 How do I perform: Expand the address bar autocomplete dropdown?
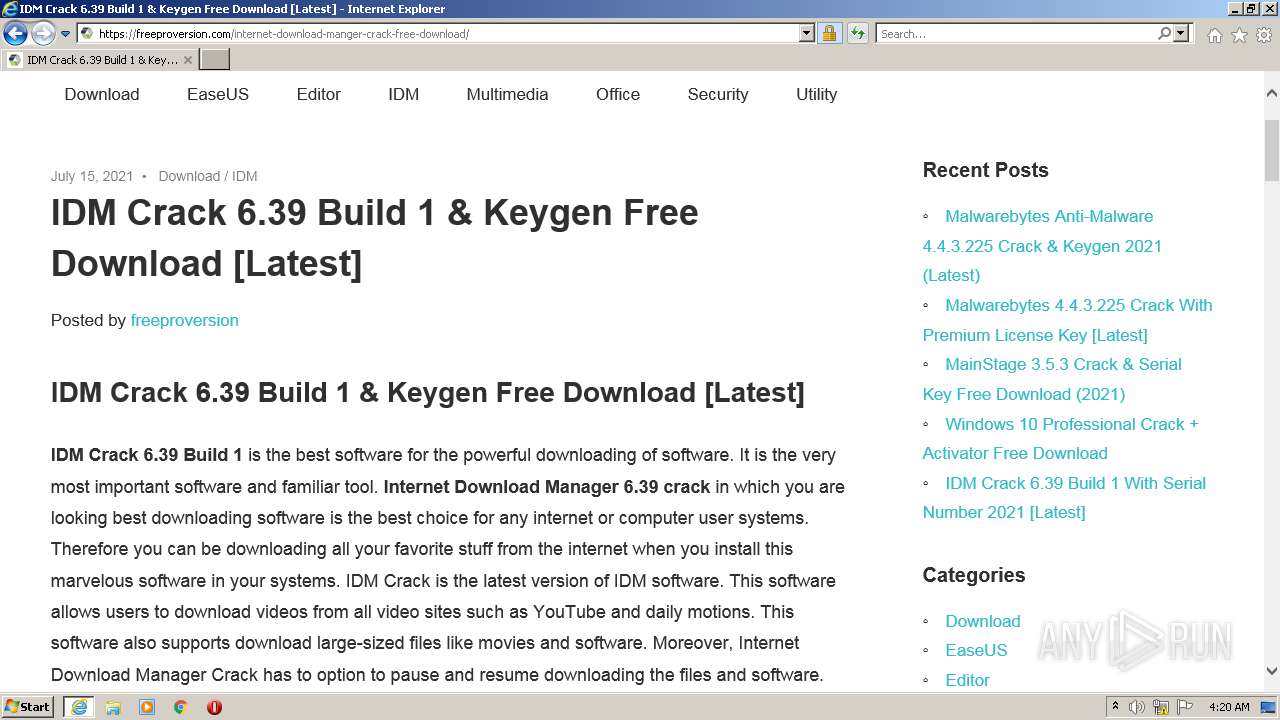(807, 34)
